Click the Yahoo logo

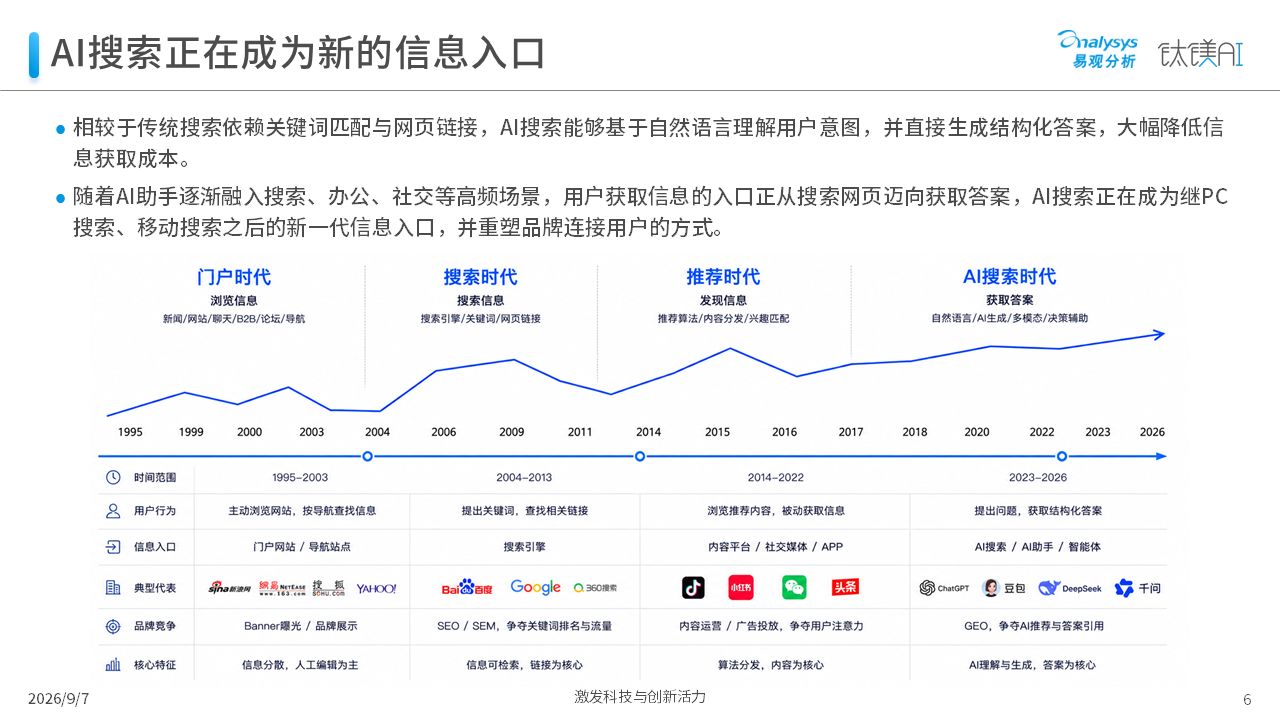pos(376,588)
